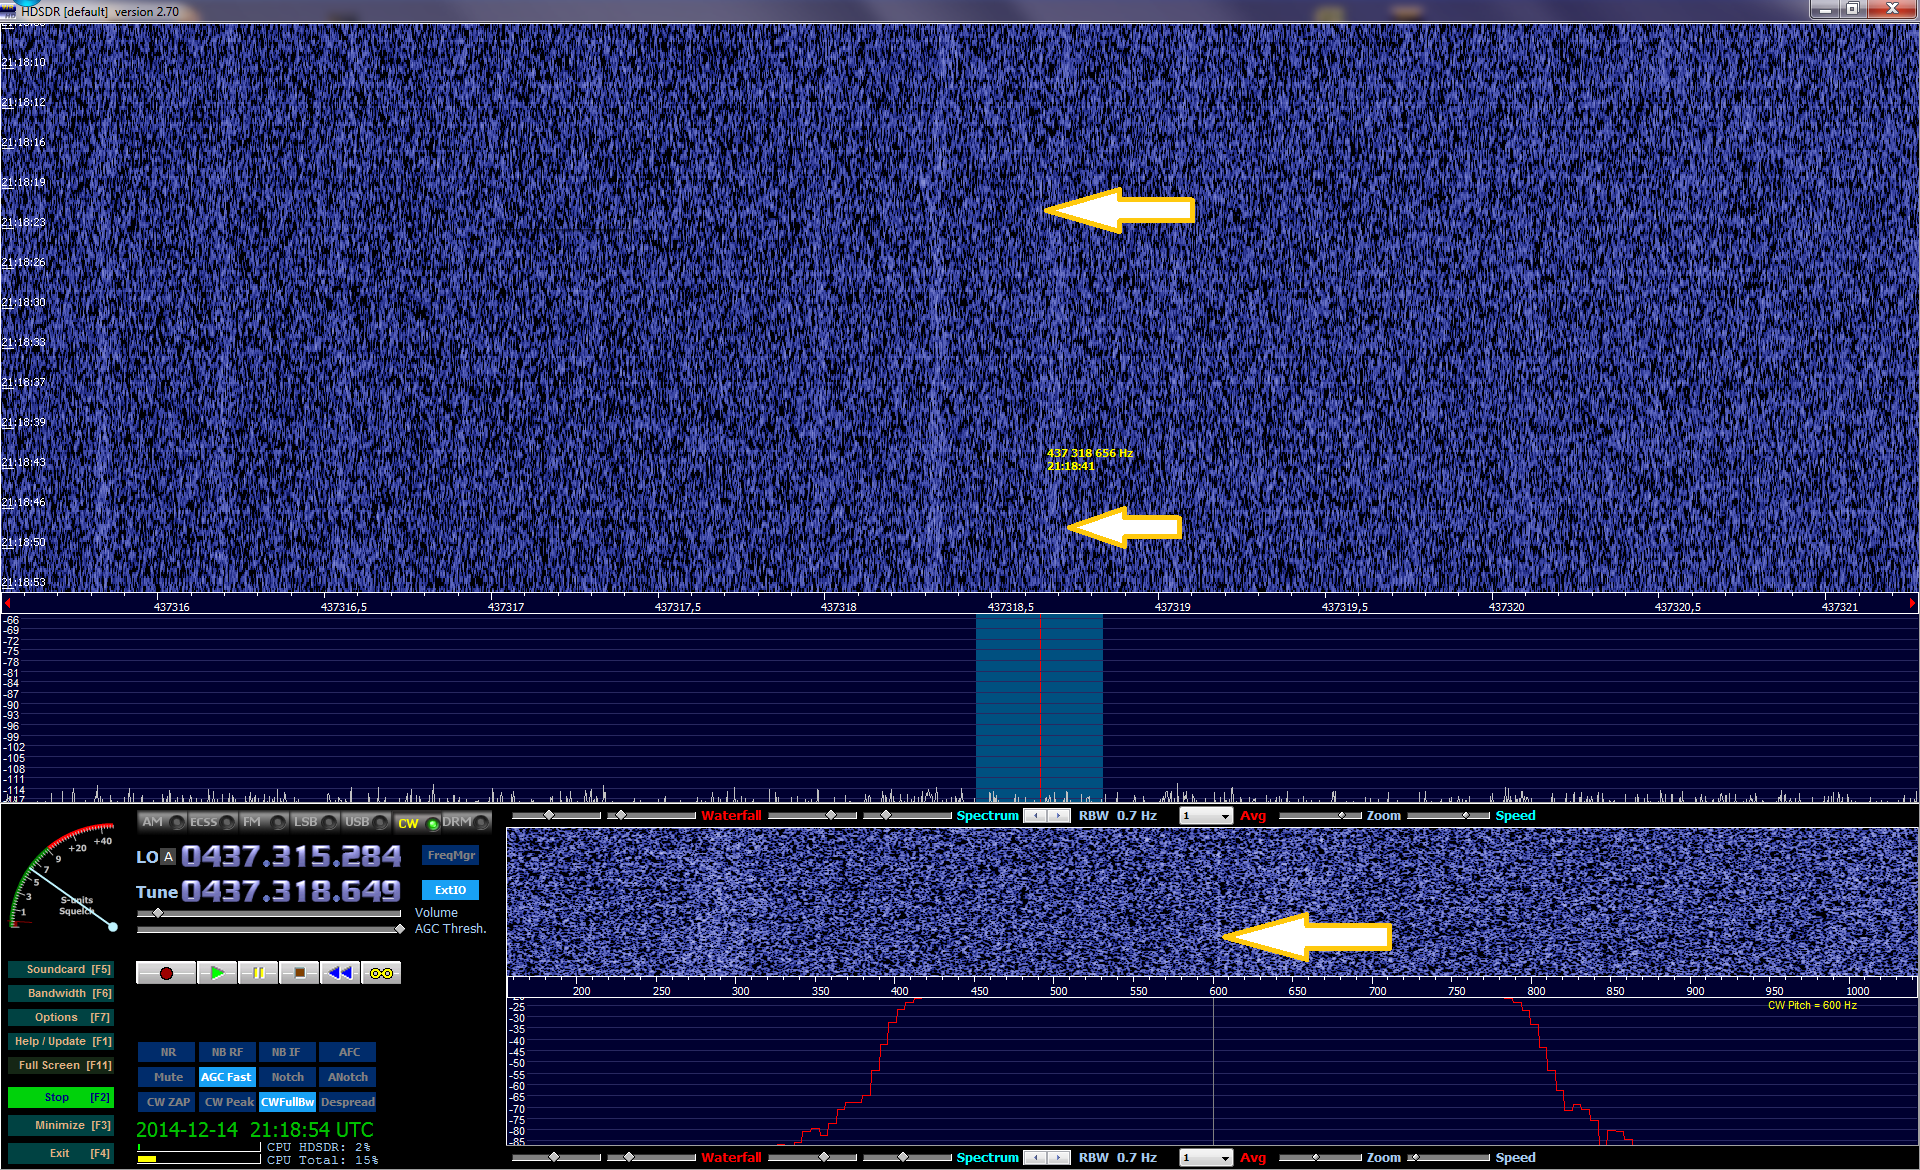Click the brown stop playback icon

(x=299, y=973)
